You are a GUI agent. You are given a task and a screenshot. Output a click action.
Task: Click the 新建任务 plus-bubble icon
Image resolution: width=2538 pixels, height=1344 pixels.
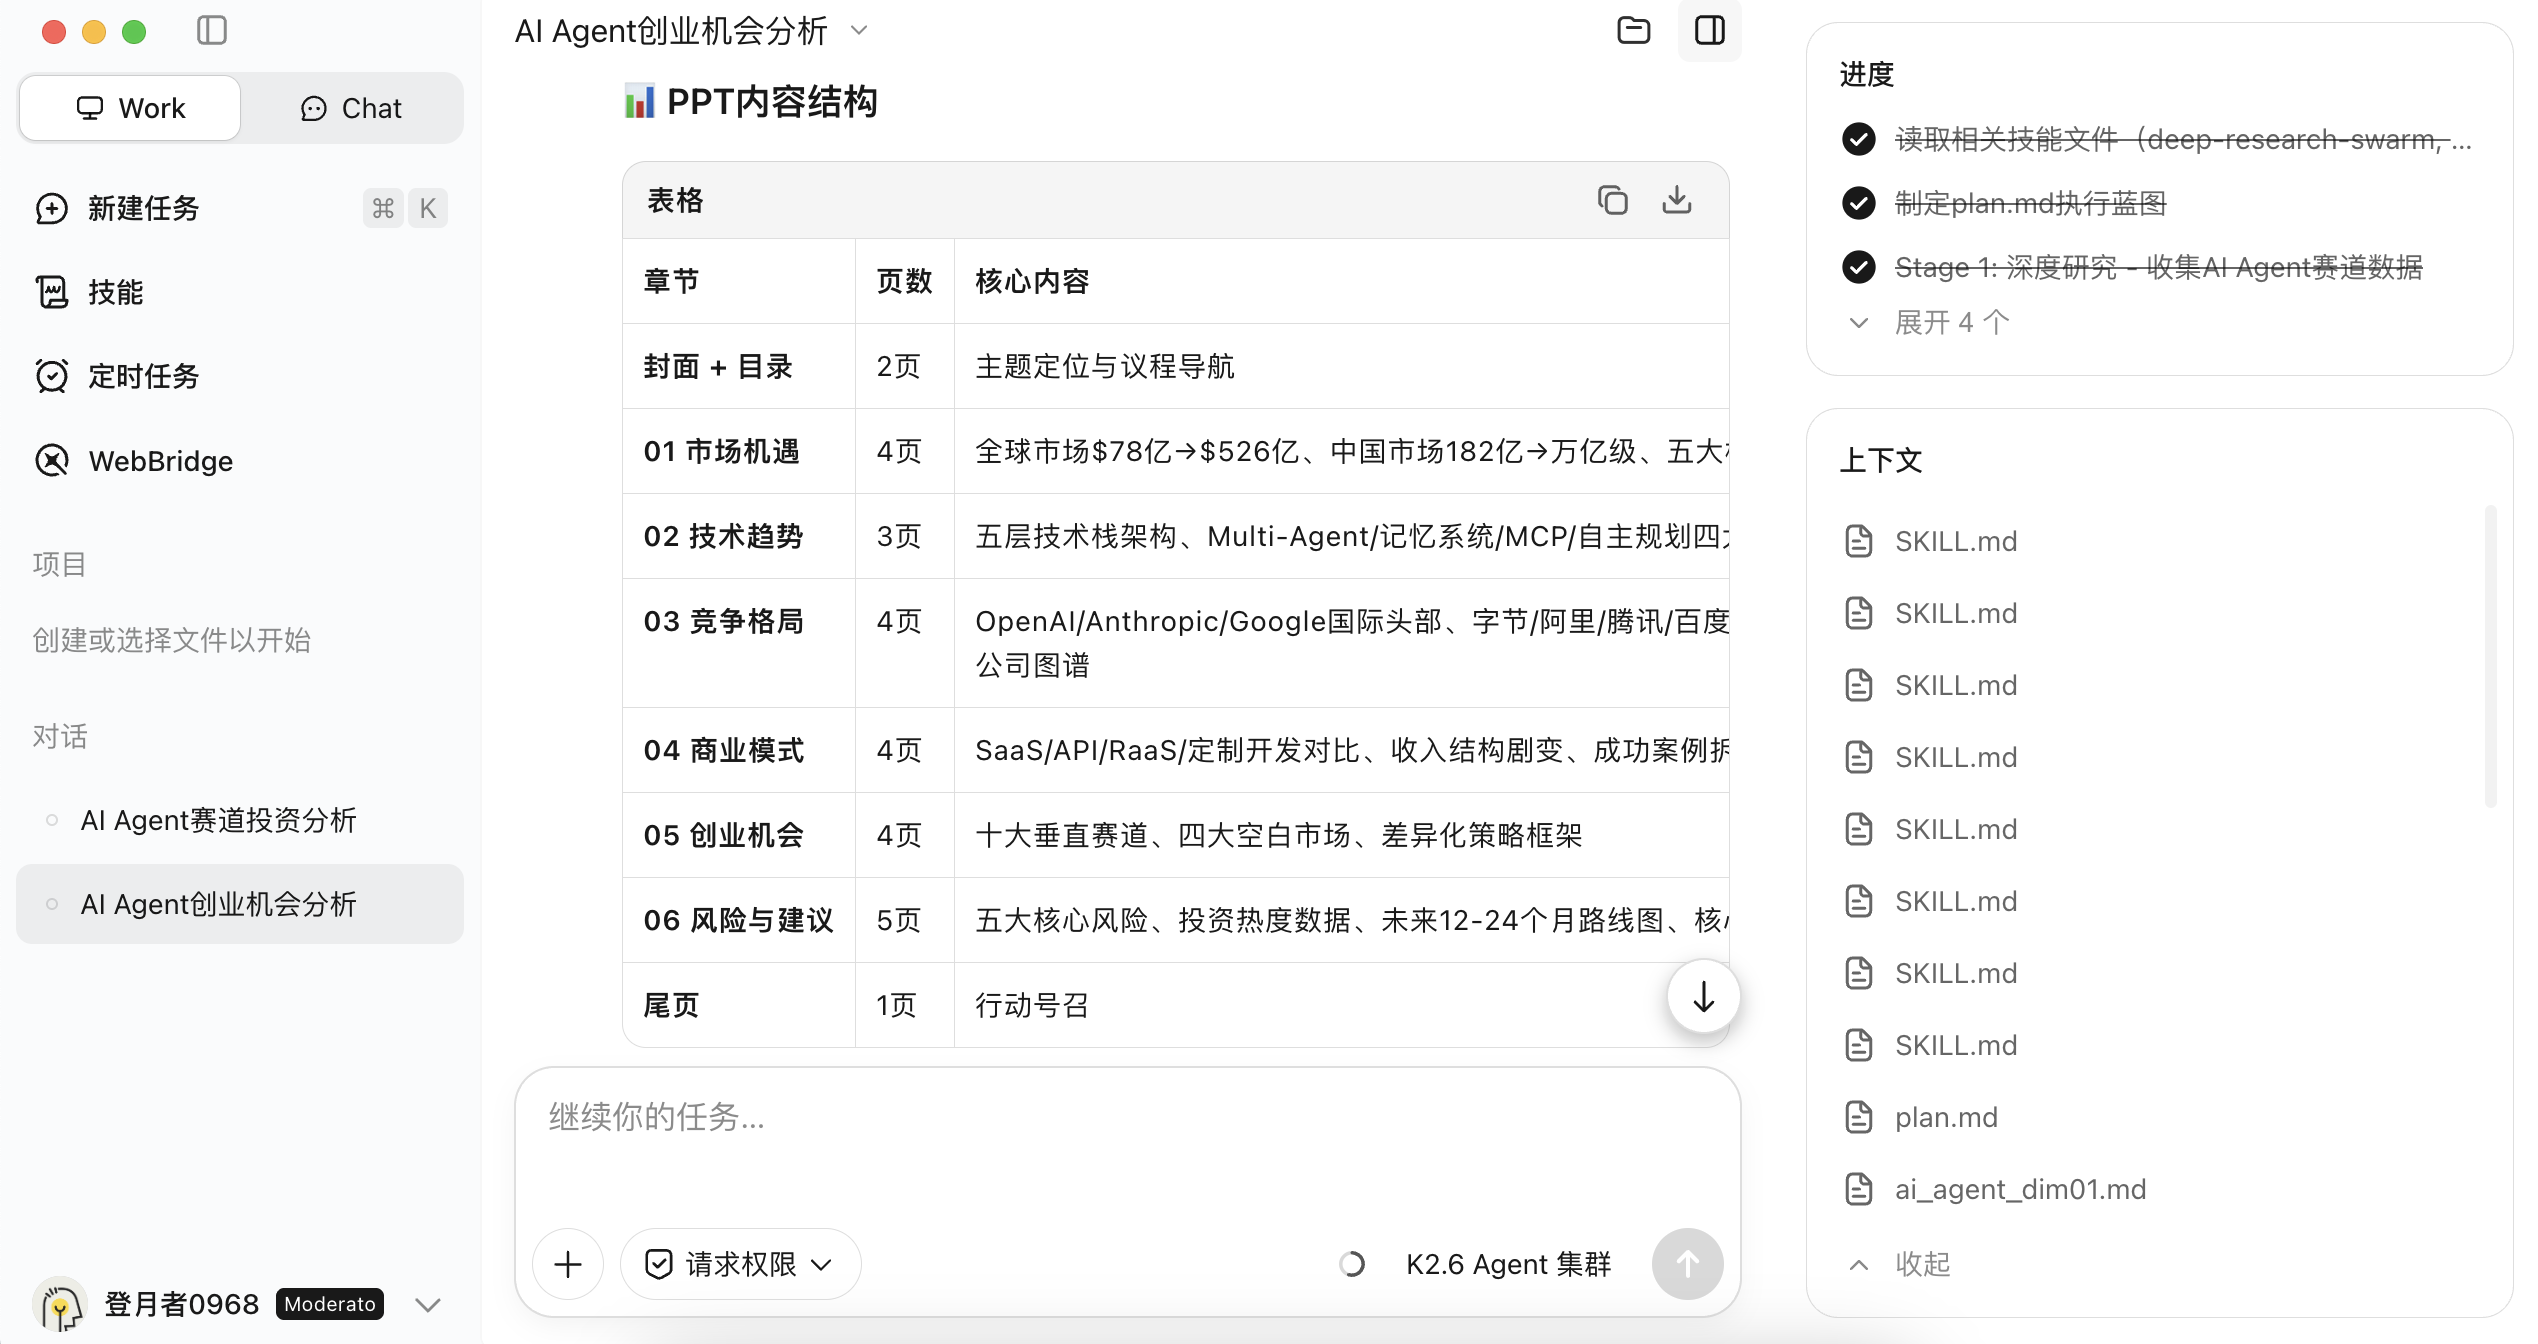click(52, 208)
